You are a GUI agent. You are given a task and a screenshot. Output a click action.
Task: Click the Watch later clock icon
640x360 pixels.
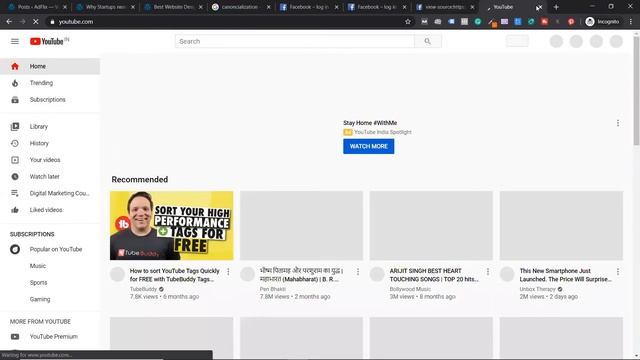[x=15, y=177]
